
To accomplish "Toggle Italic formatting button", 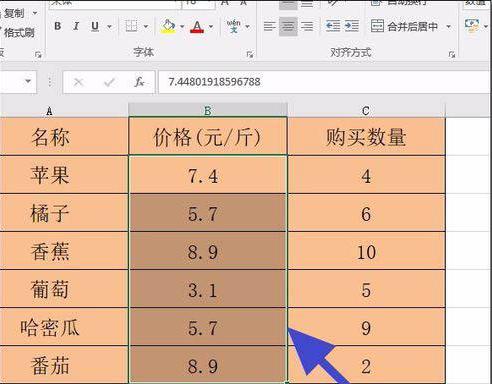I will (76, 26).
